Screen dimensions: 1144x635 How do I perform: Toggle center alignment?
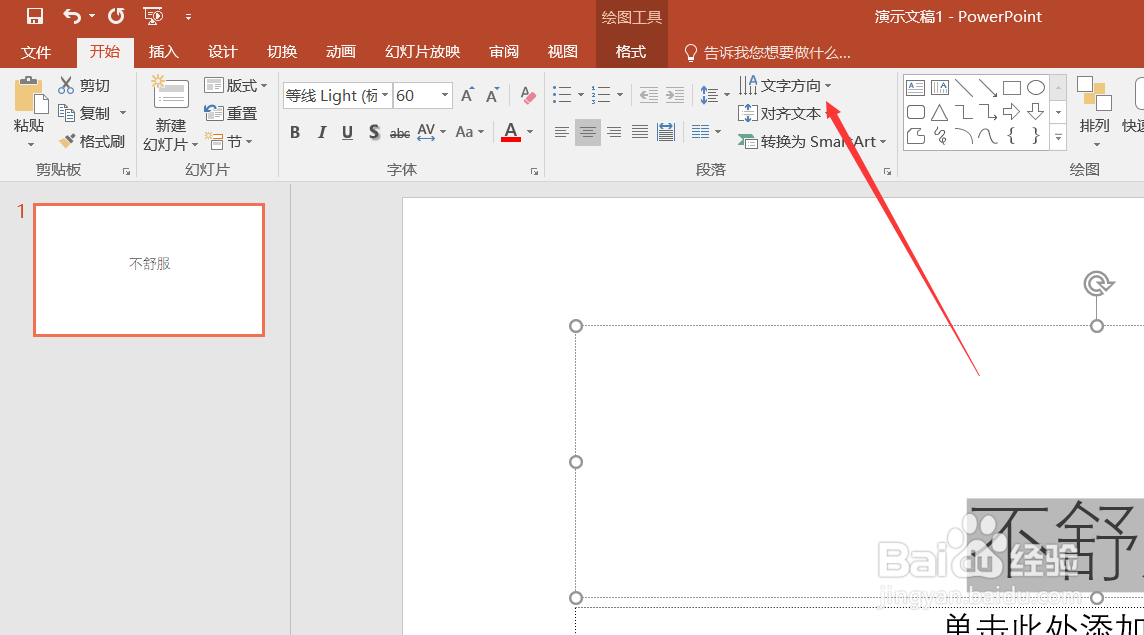click(587, 132)
